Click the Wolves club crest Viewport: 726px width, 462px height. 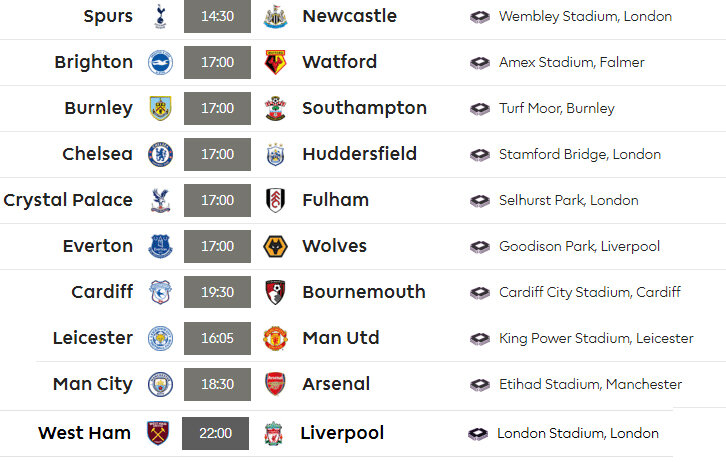pyautogui.click(x=275, y=246)
